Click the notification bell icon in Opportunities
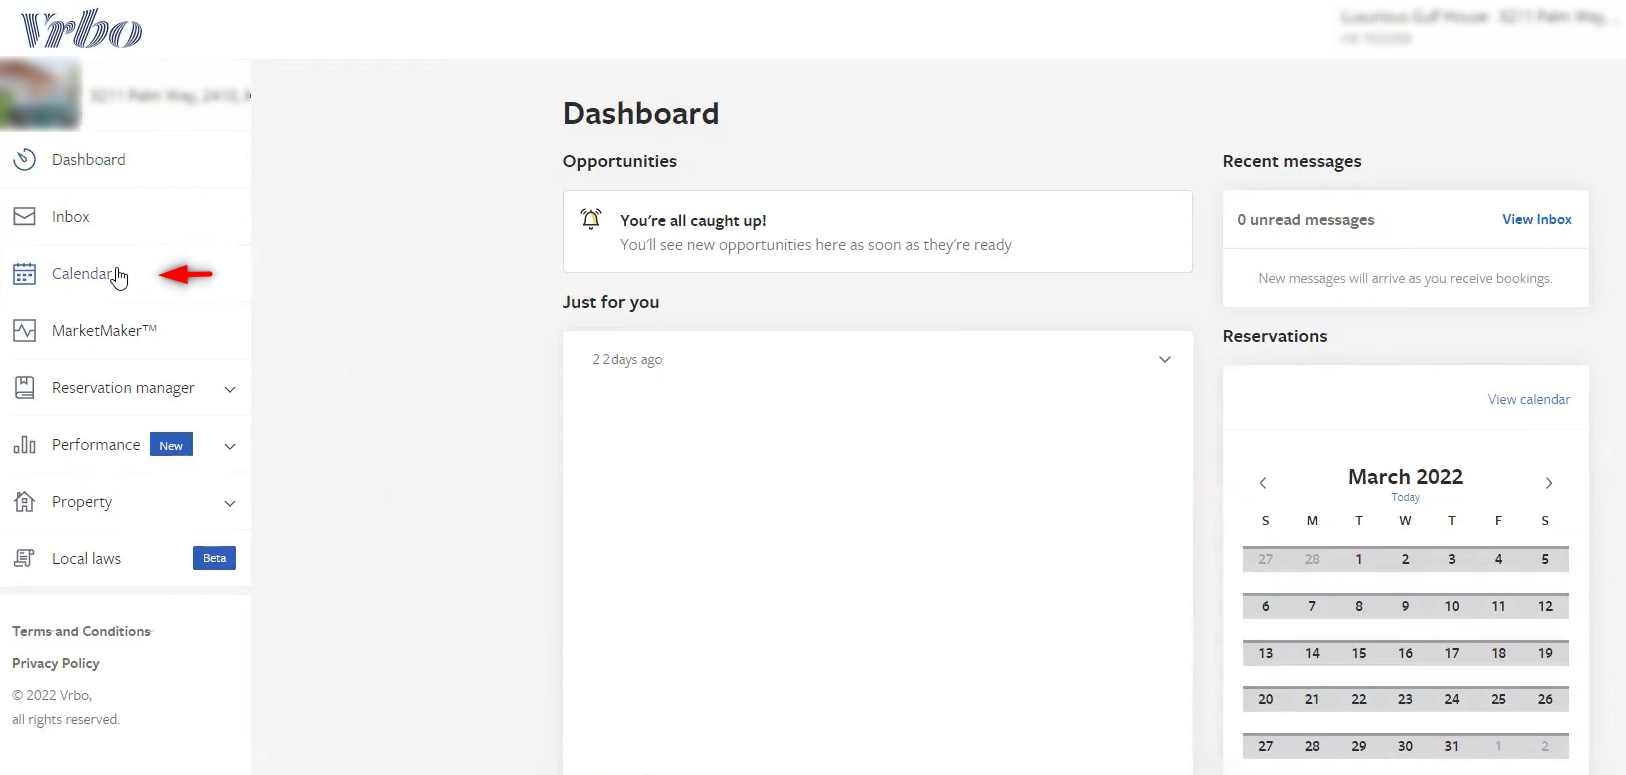The width and height of the screenshot is (1626, 775). (x=591, y=219)
